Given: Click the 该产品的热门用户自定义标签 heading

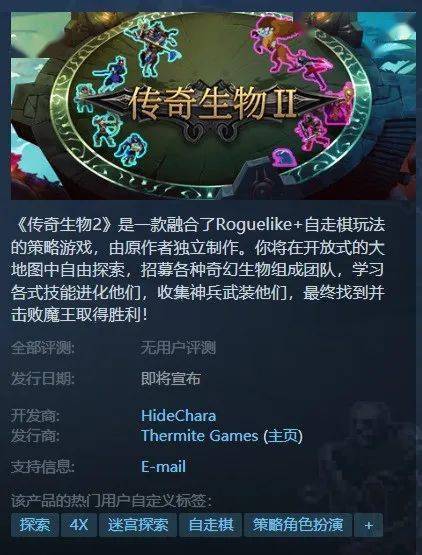Looking at the screenshot, I should [112, 501].
